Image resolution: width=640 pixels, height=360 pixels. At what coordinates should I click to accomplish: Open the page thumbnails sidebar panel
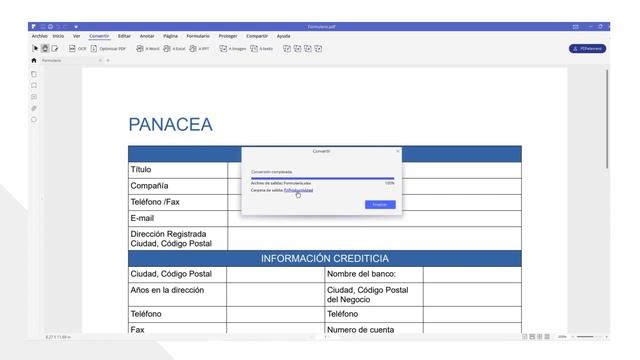click(x=34, y=74)
